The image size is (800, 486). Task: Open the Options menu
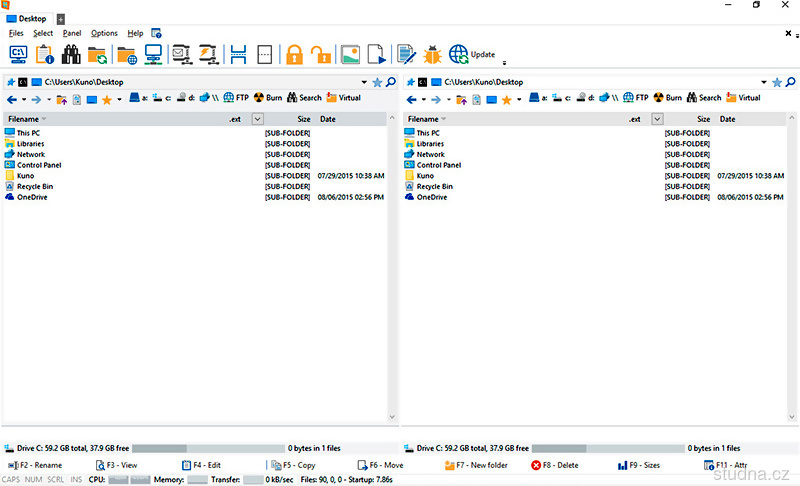104,33
